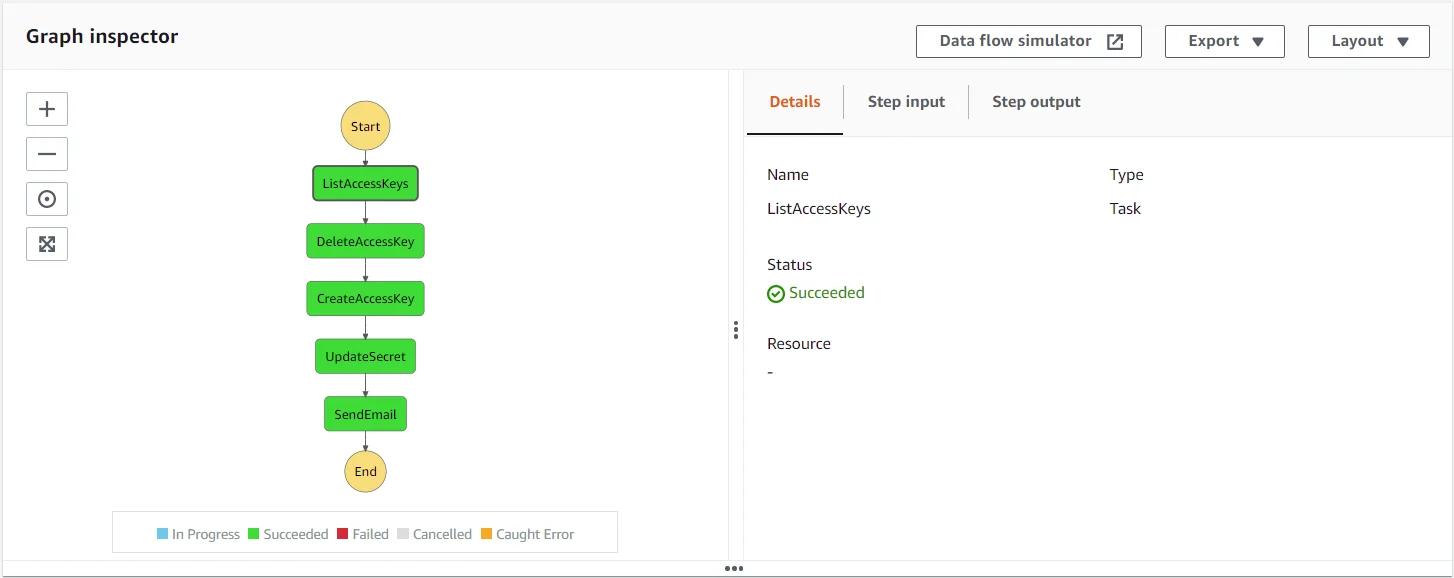The height and width of the screenshot is (578, 1454).
Task: Open Data flow simulator via external link icon
Action: click(x=1117, y=41)
